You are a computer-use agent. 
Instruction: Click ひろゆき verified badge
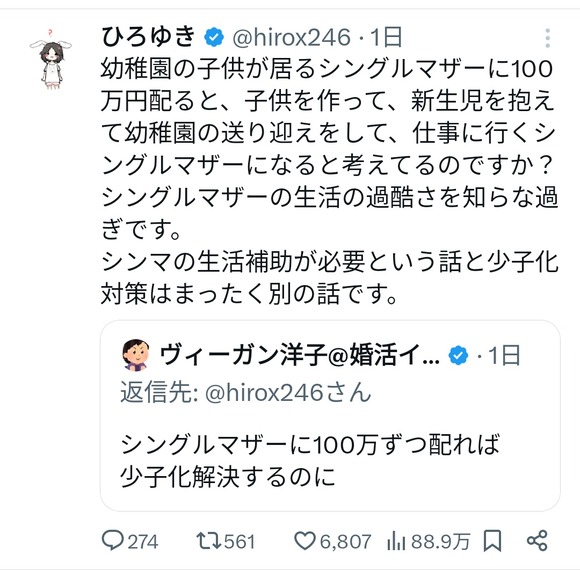[x=214, y=37]
